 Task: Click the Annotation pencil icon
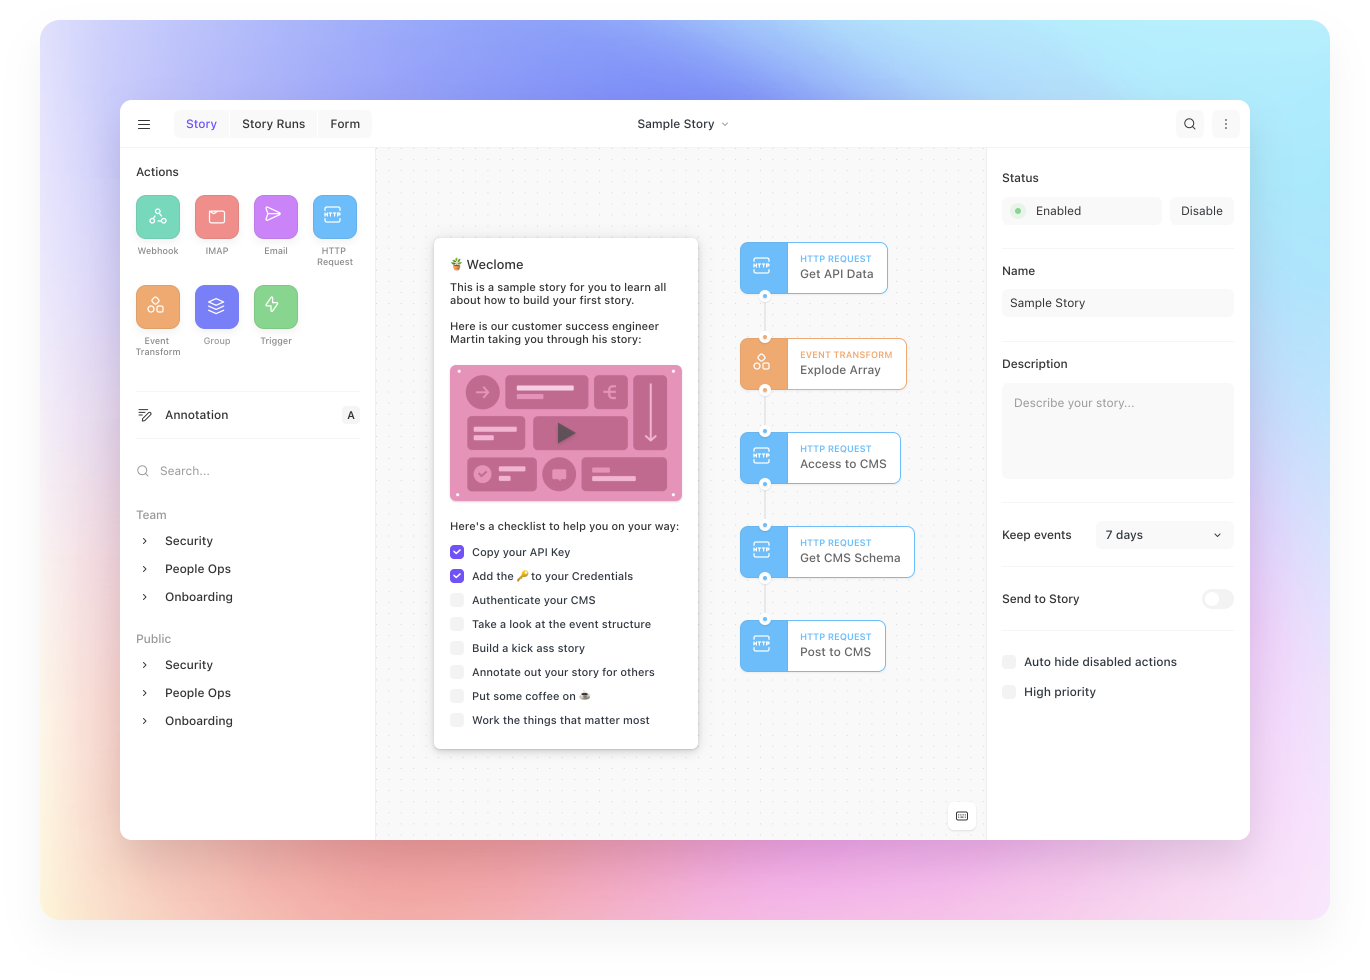145,415
